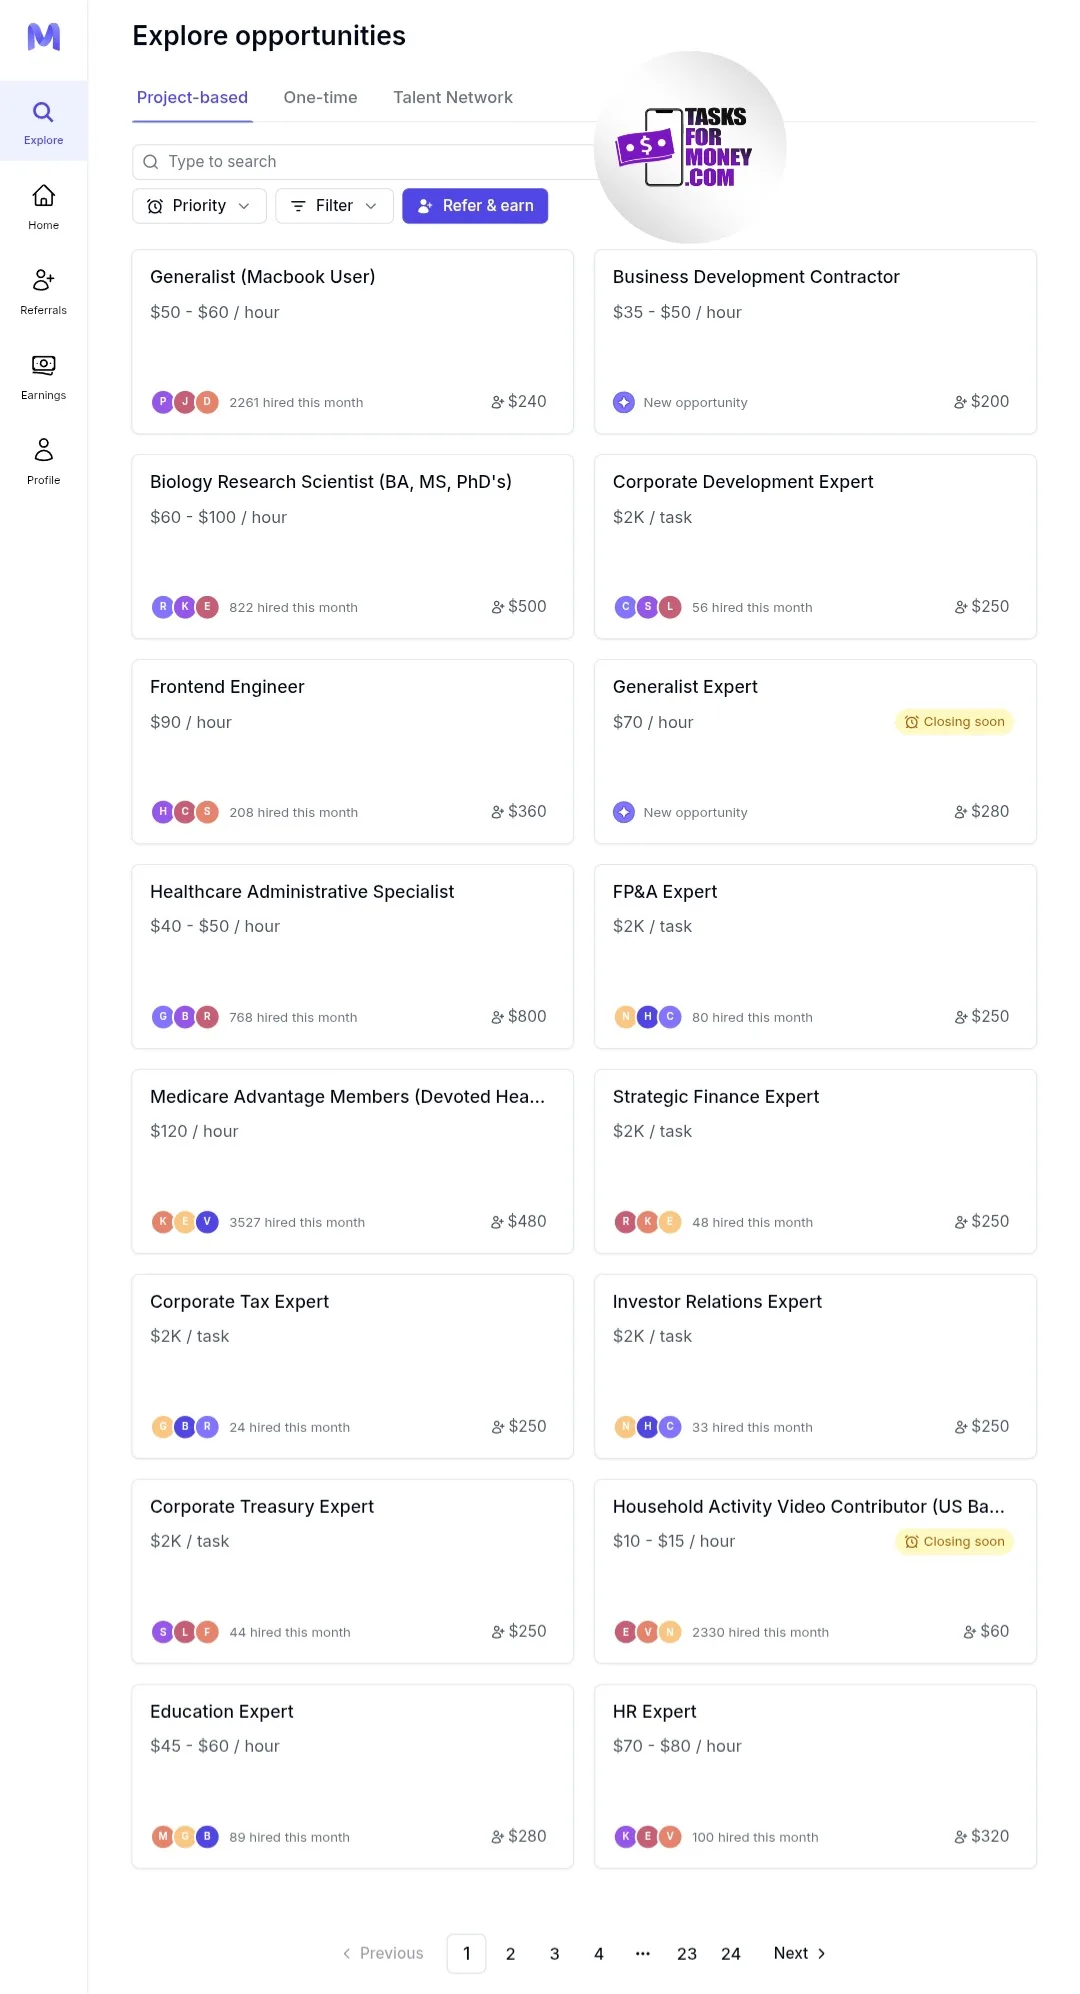
Task: Expand the Filter dropdown
Action: tap(334, 206)
